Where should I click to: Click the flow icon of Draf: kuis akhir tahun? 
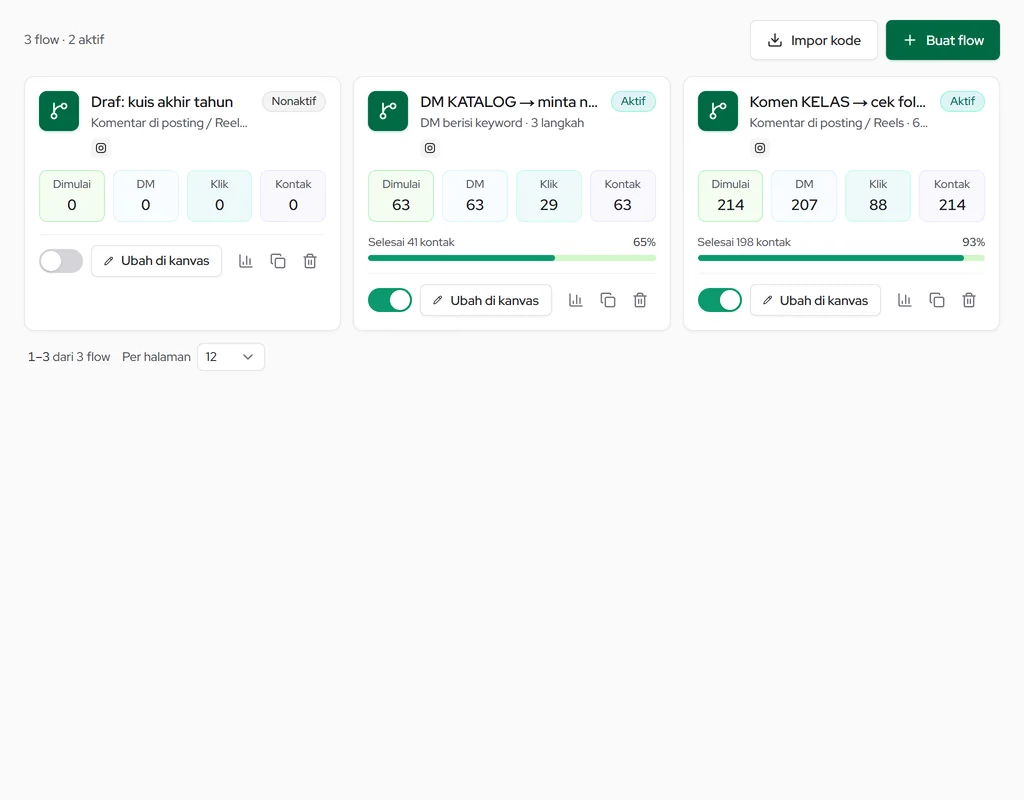(x=59, y=111)
